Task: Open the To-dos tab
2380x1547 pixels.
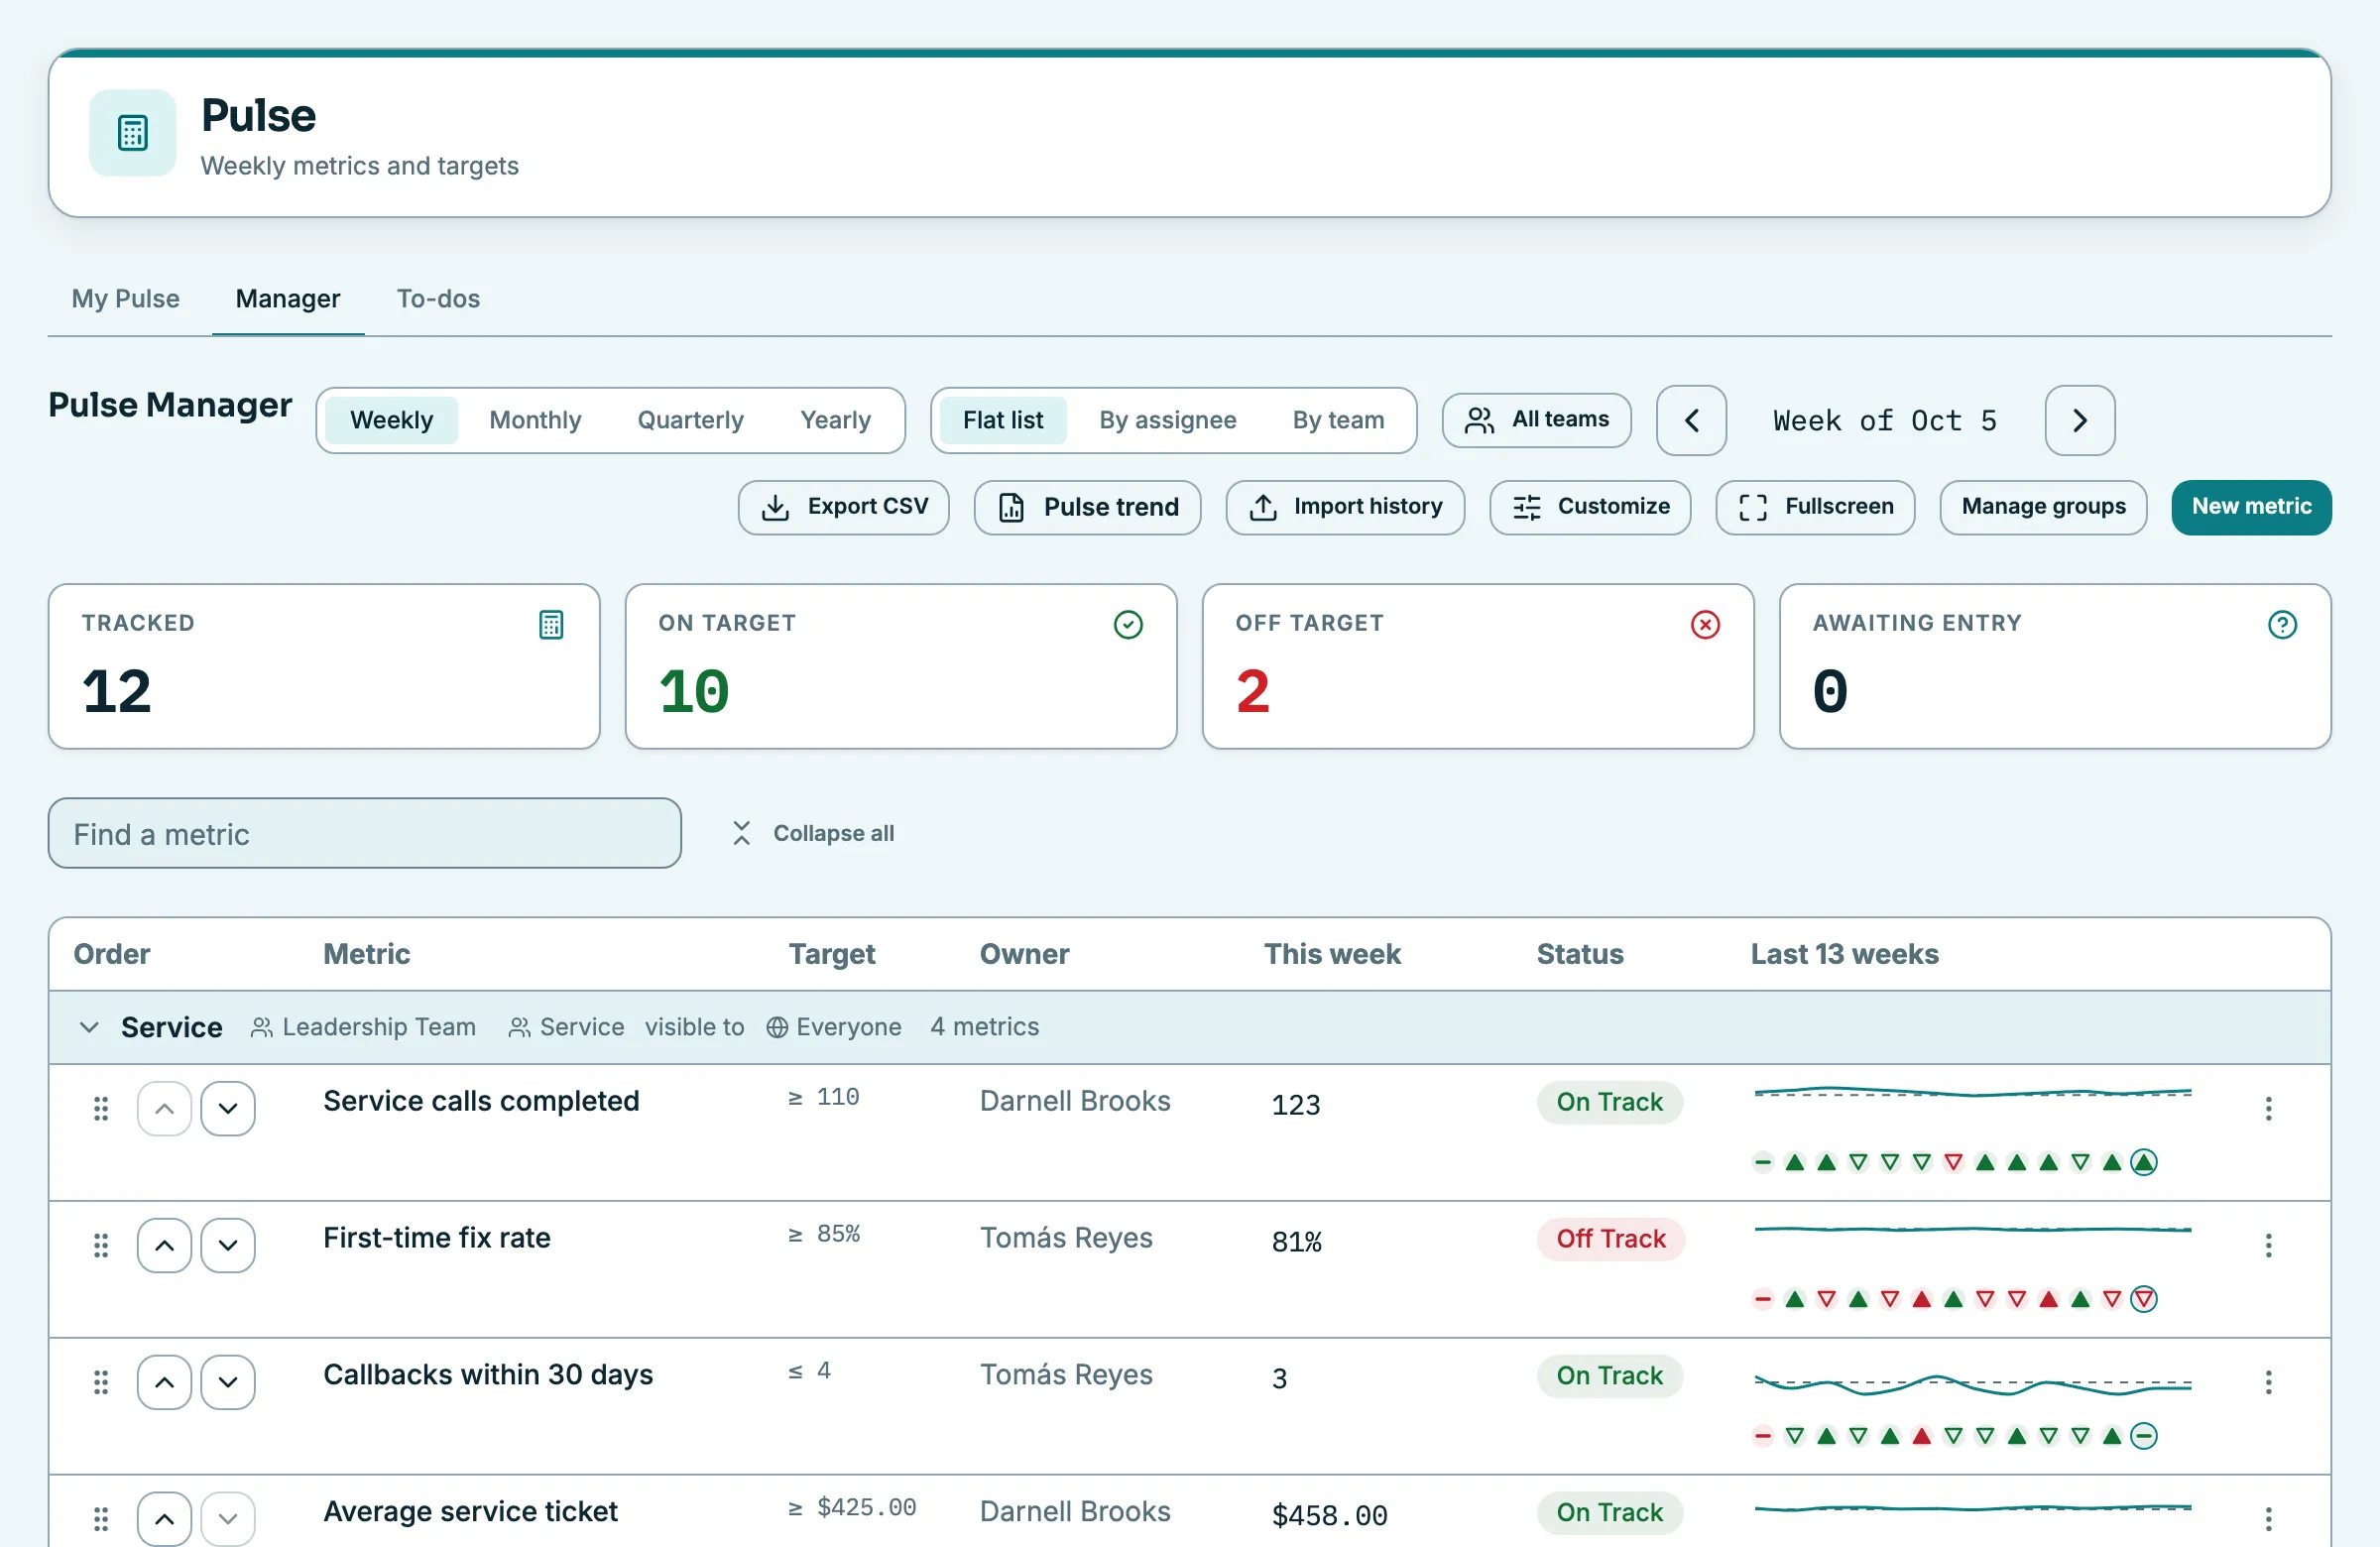Action: (x=438, y=299)
